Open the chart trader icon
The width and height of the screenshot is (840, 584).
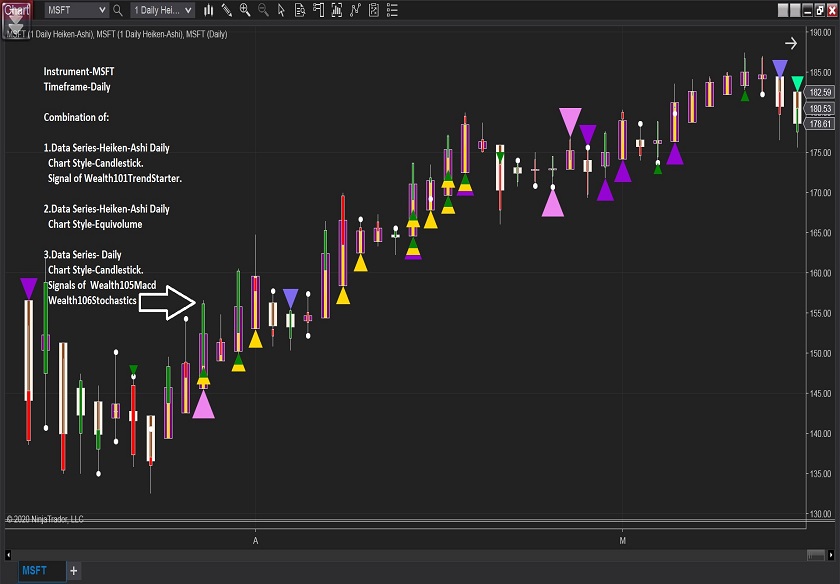(x=317, y=10)
